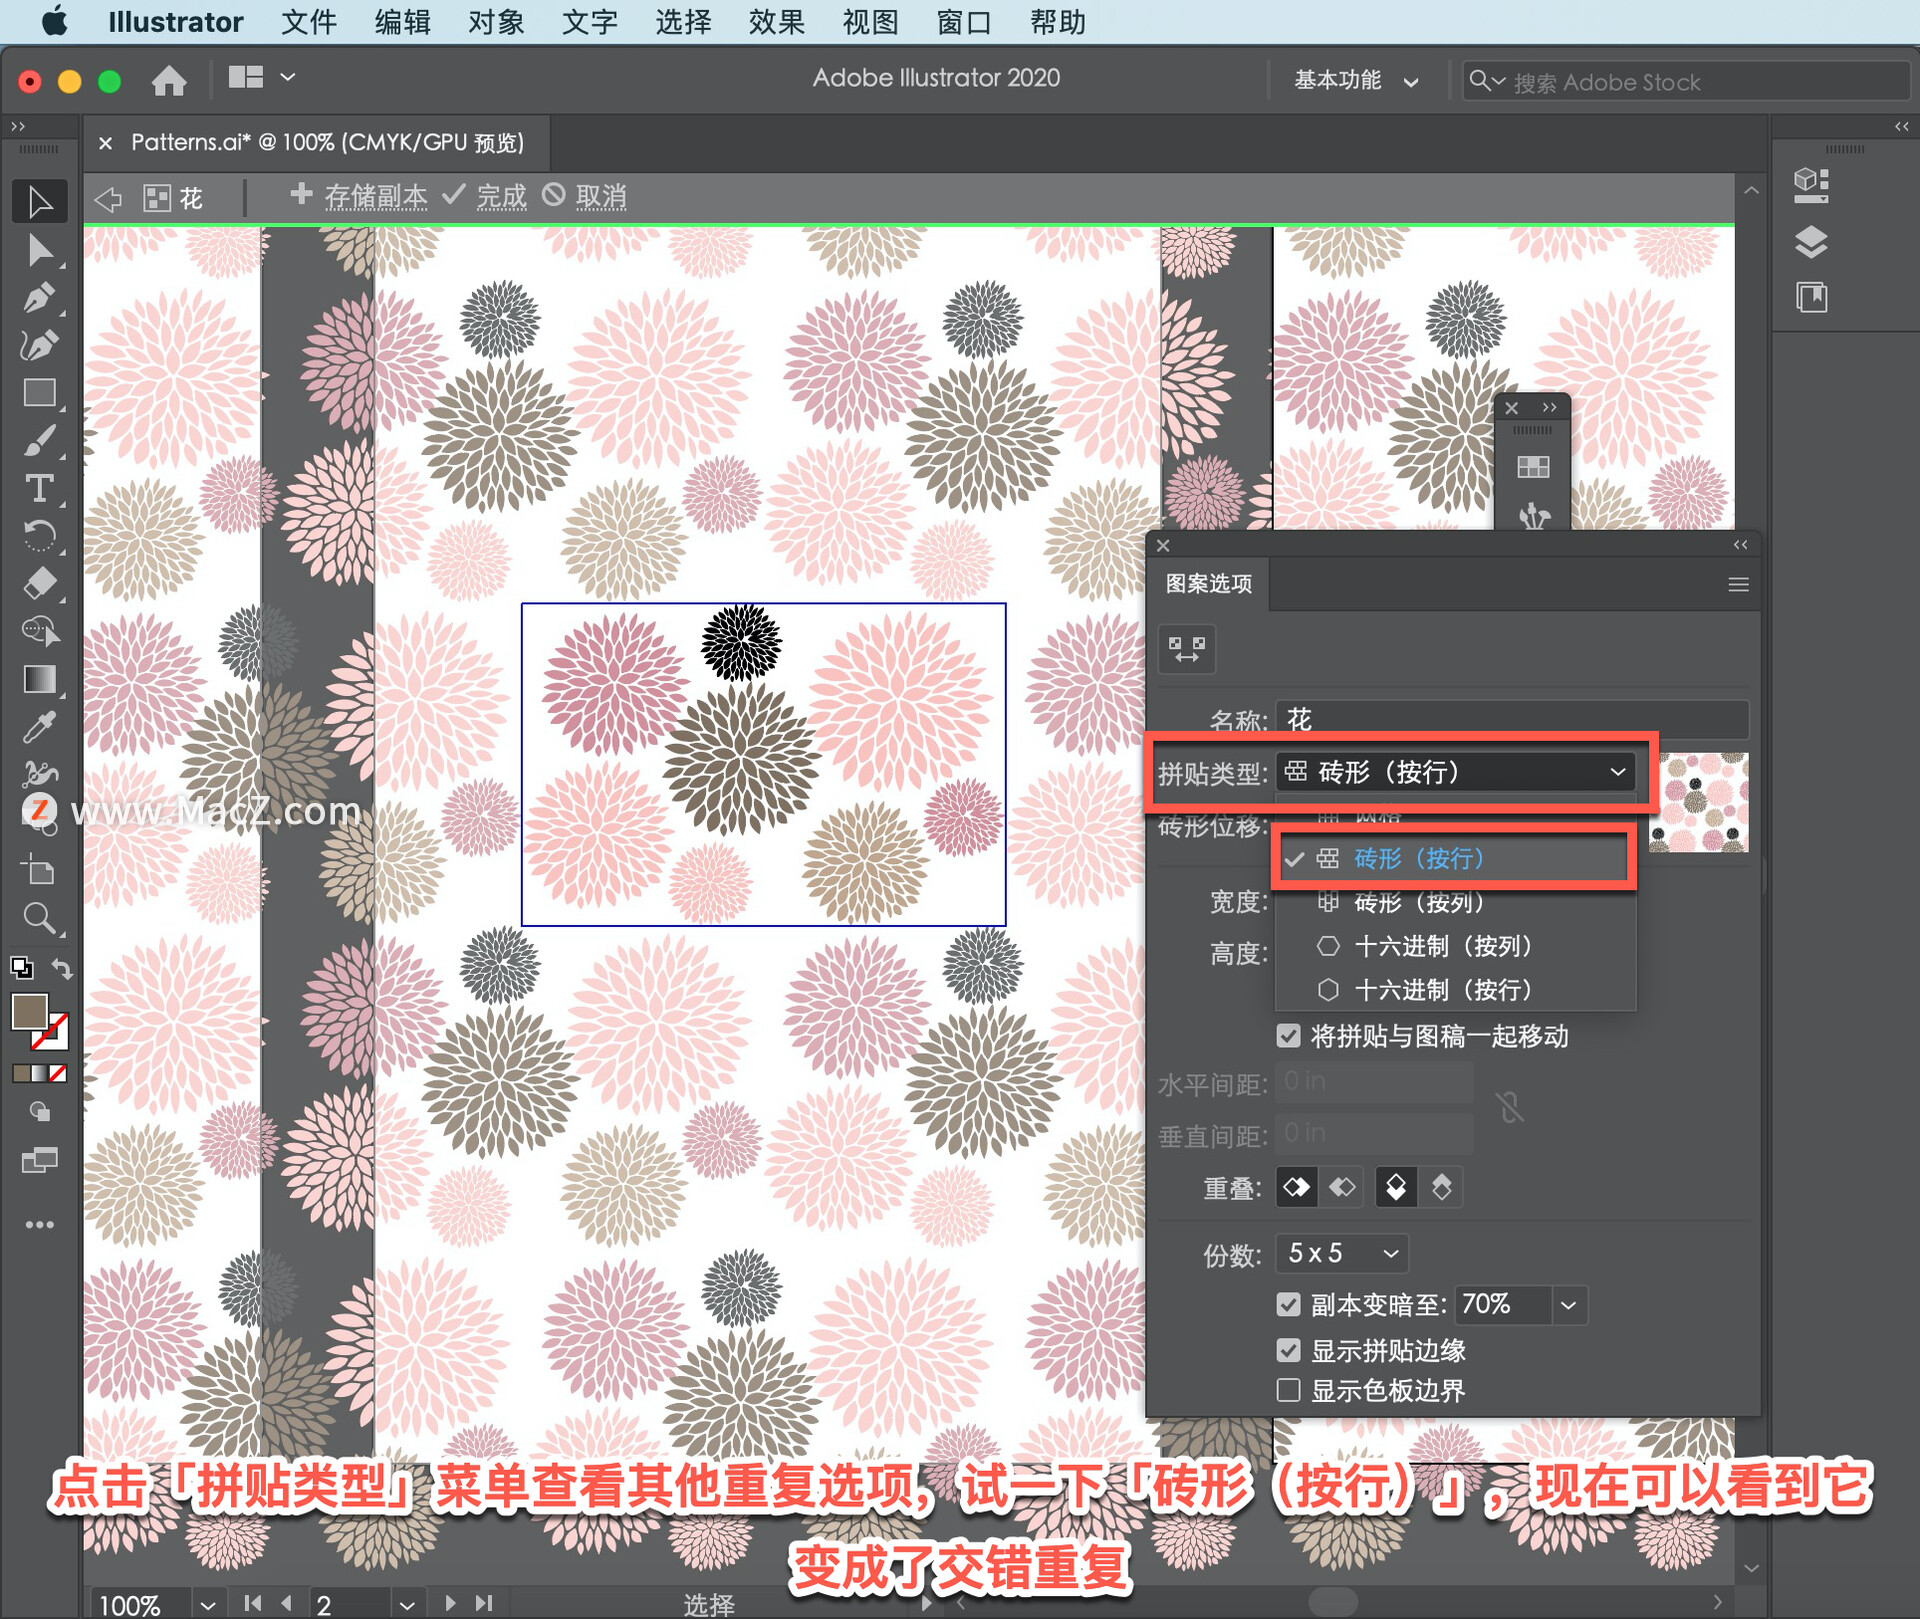Open the Layers panel icon
The height and width of the screenshot is (1619, 1920).
click(x=1811, y=241)
